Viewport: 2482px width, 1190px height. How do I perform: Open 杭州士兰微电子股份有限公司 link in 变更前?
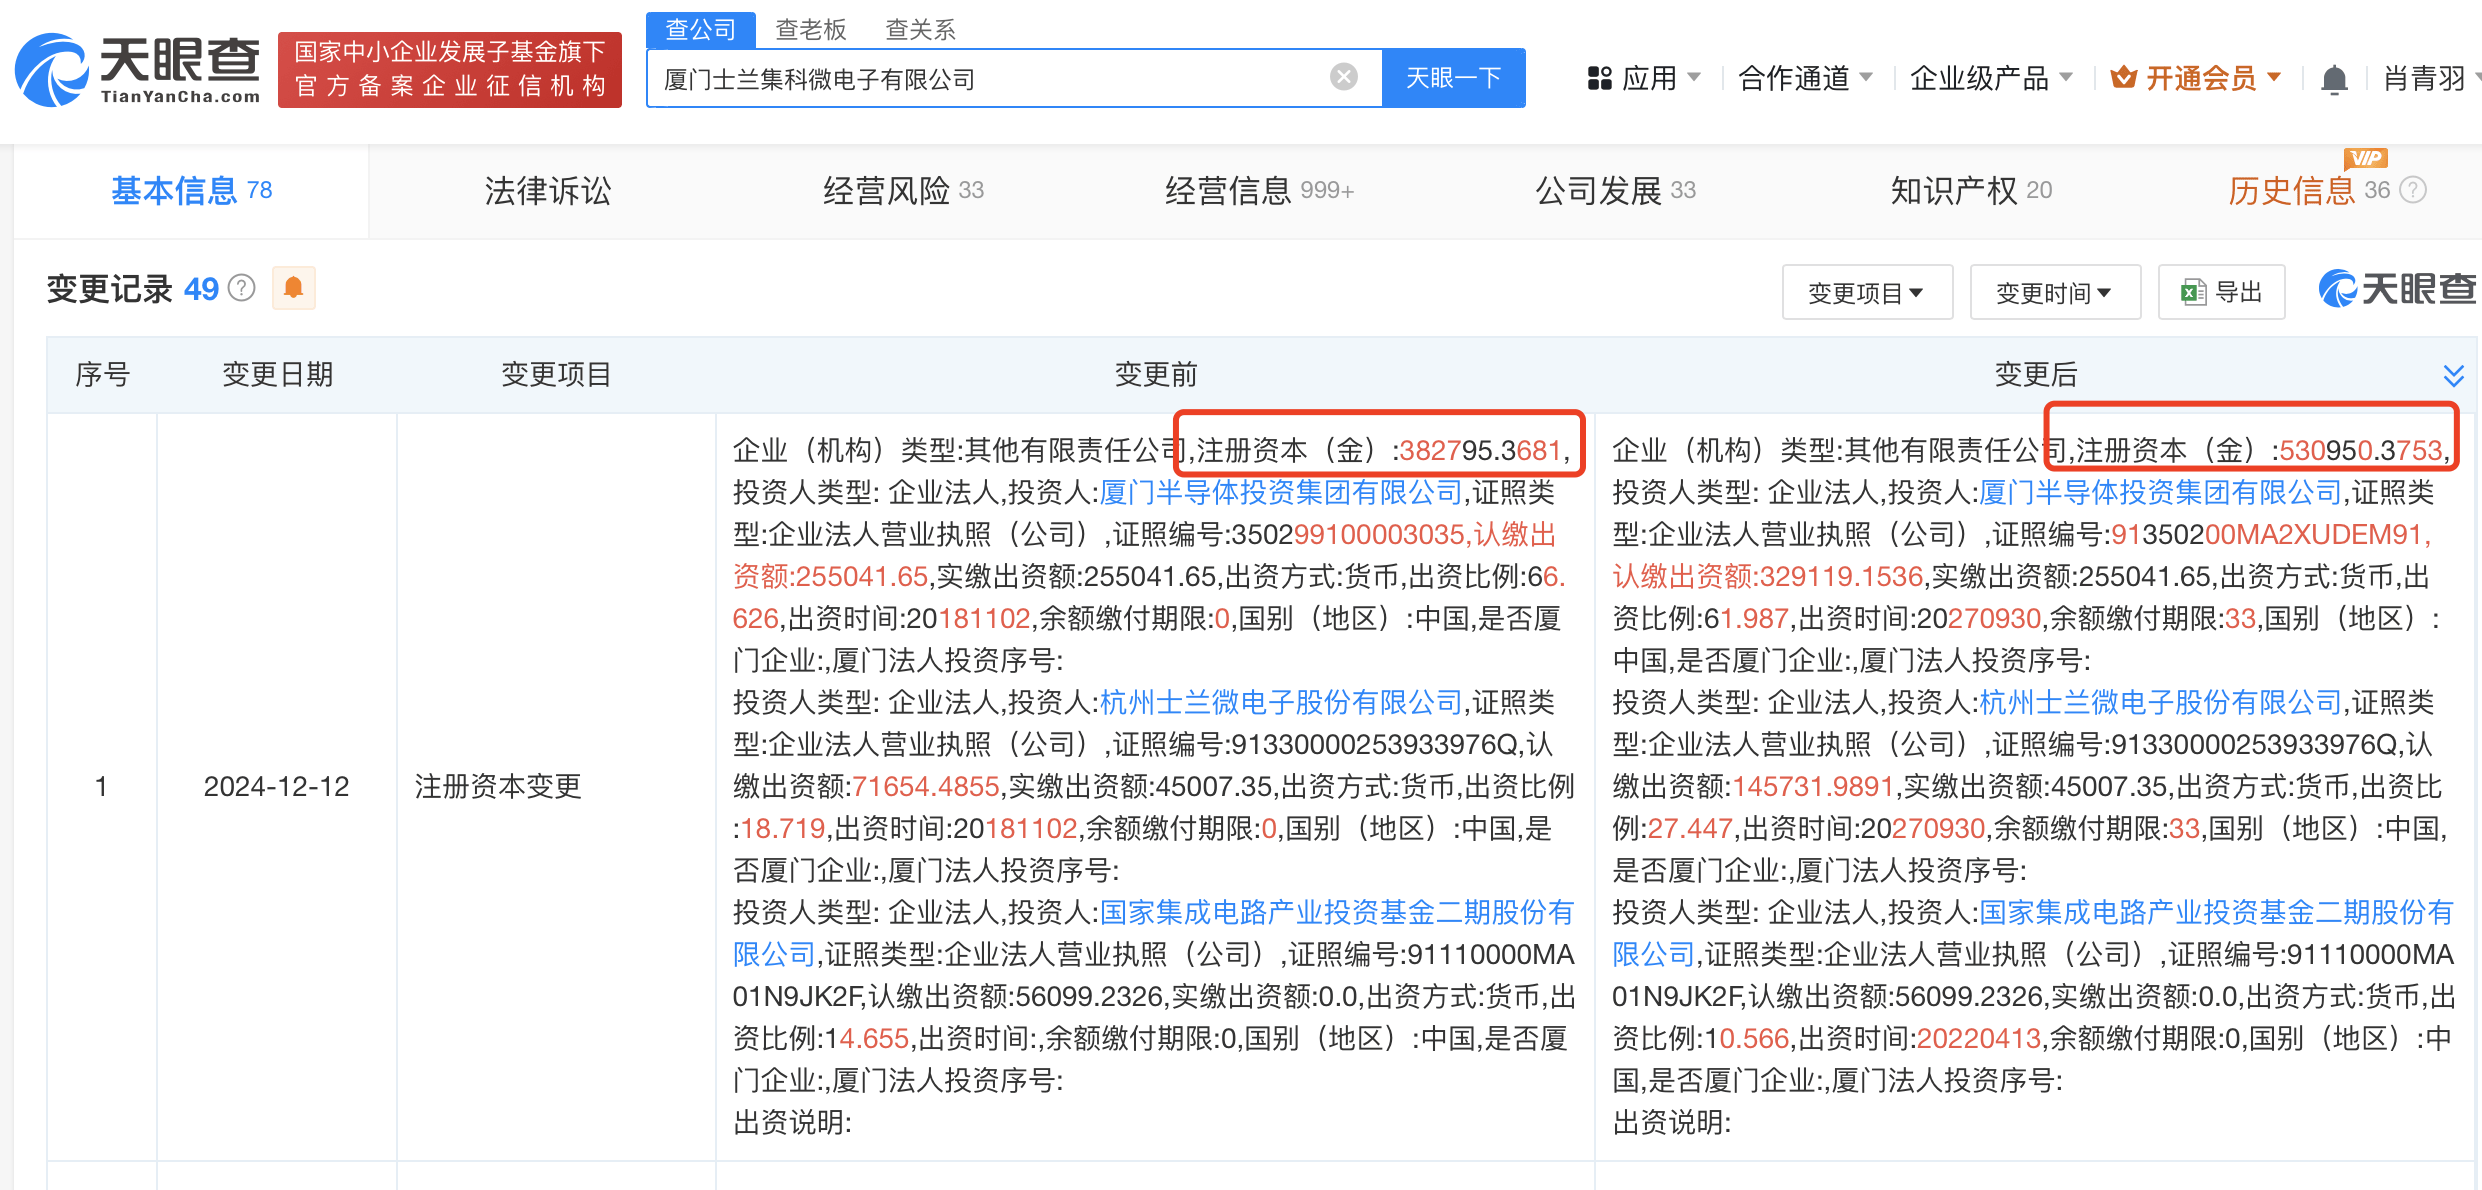tap(1281, 702)
